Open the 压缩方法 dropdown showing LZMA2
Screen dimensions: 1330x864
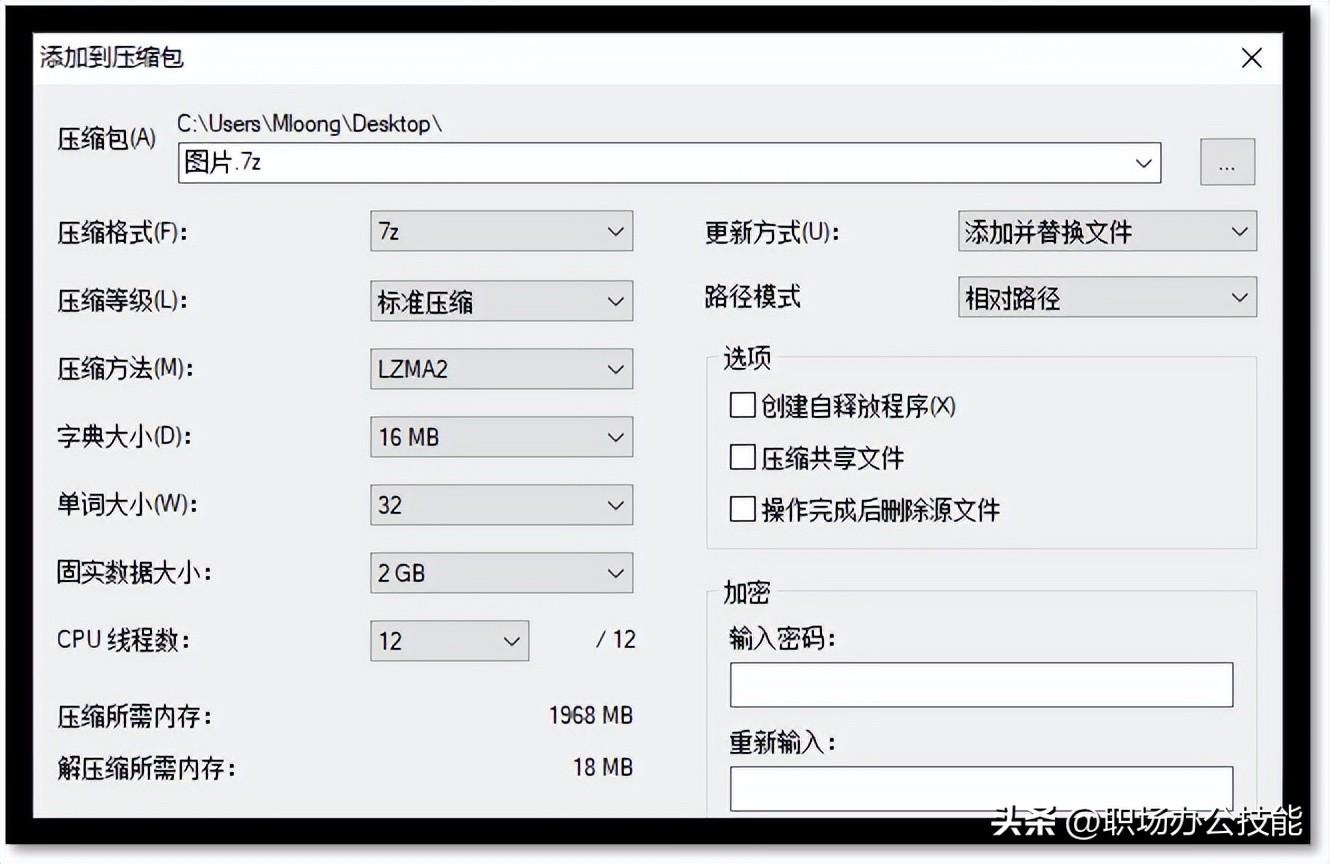coord(501,368)
